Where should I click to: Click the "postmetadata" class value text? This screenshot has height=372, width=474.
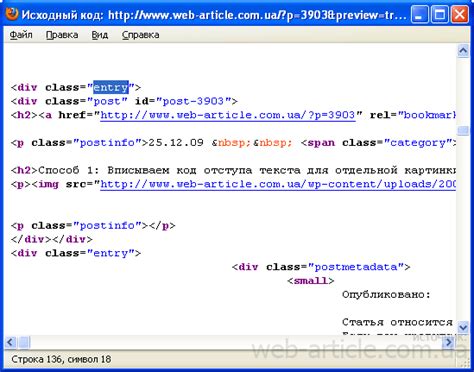[356, 267]
